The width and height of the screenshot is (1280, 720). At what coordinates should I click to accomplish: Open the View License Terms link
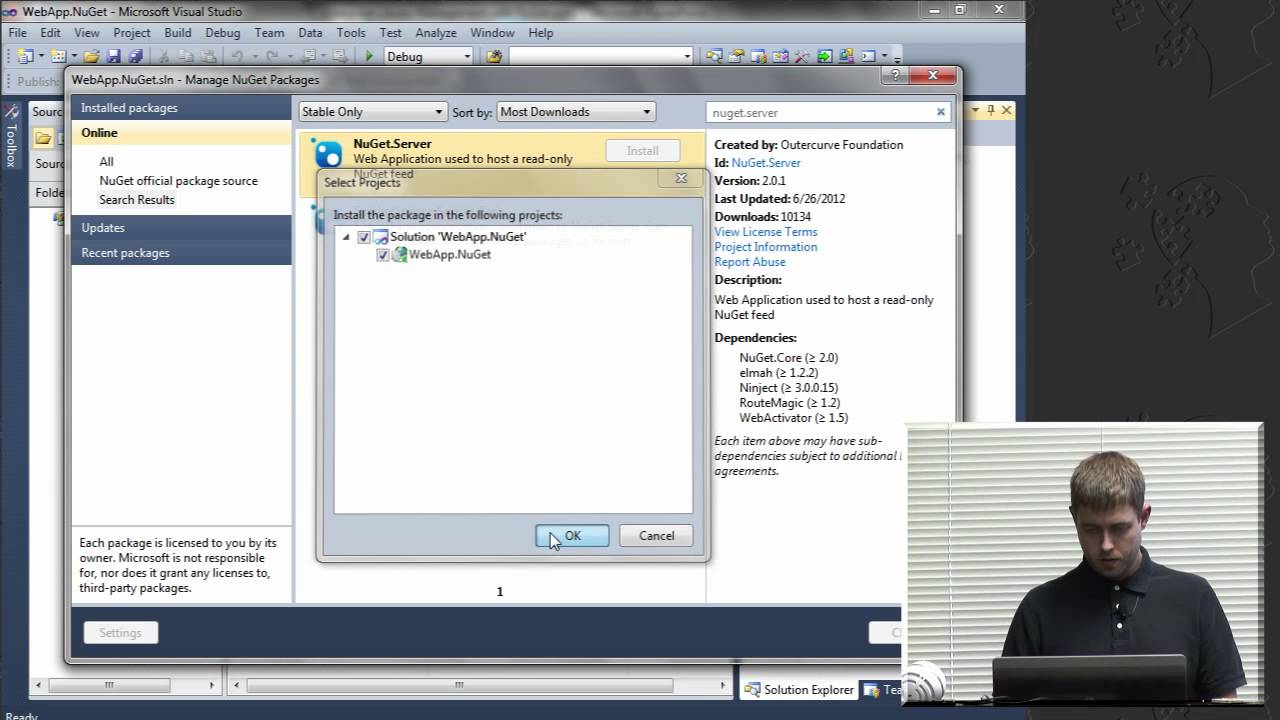(766, 232)
